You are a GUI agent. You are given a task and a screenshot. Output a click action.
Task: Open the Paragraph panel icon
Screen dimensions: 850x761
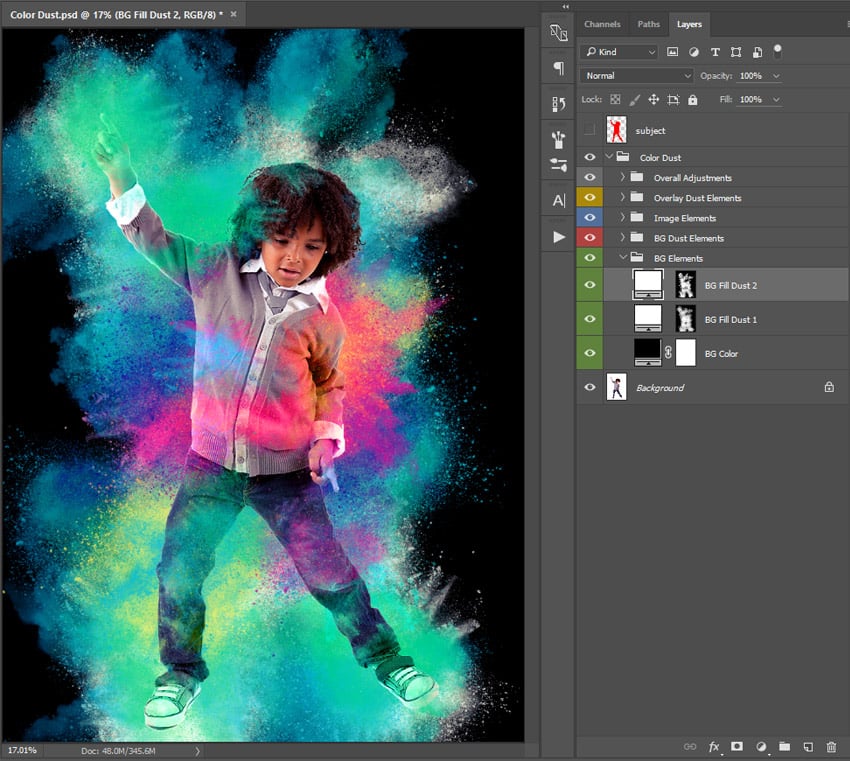click(x=558, y=68)
